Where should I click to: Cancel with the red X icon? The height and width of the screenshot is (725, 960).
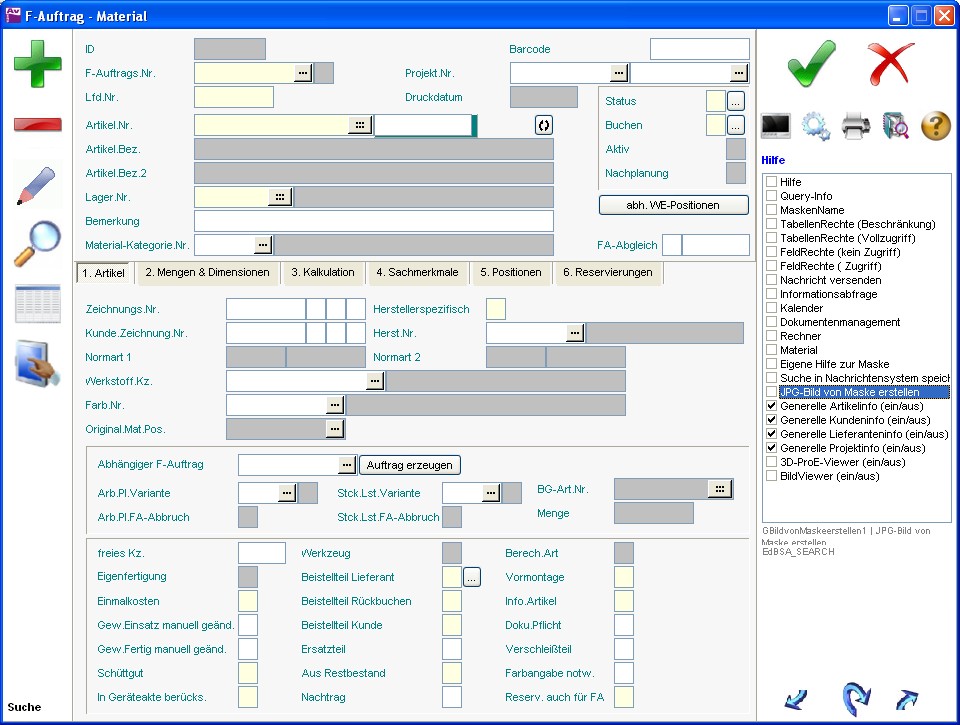[891, 63]
